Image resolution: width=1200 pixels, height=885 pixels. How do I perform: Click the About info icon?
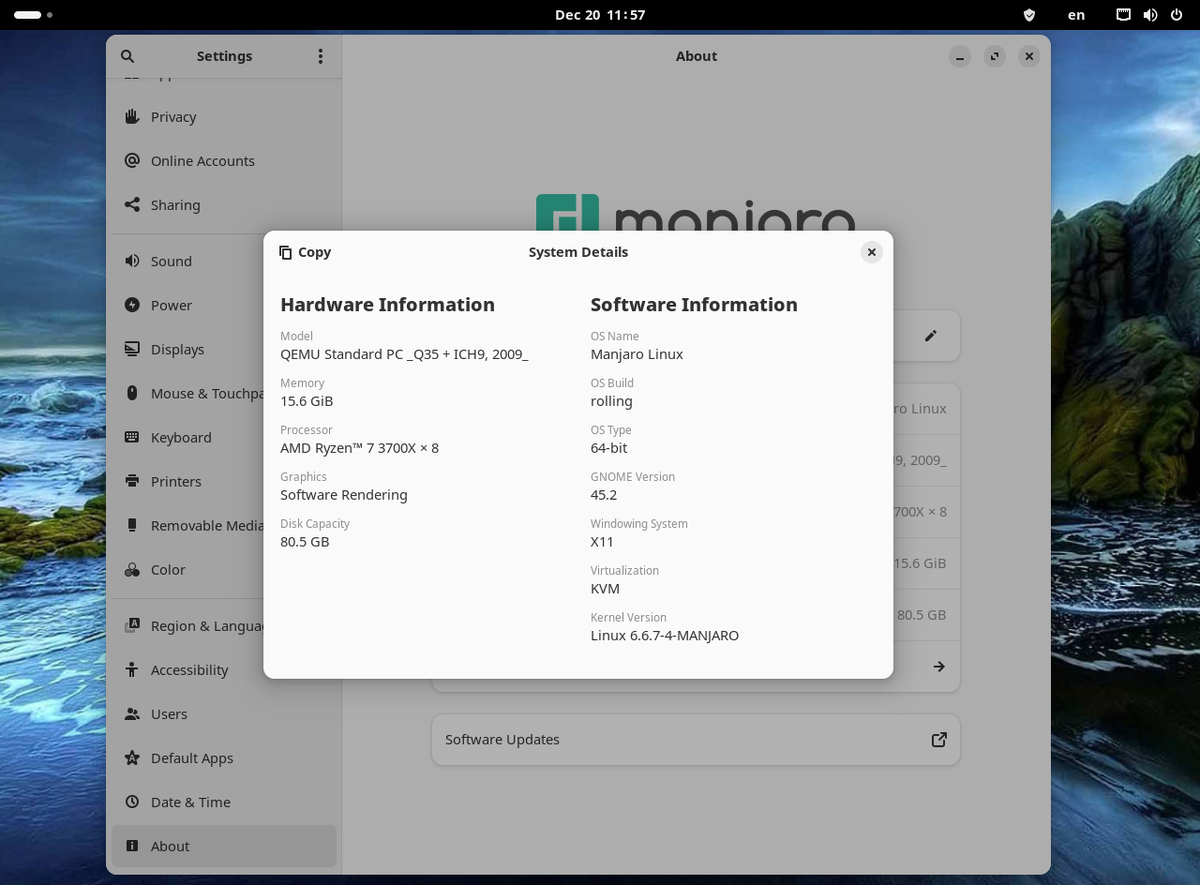(x=132, y=846)
